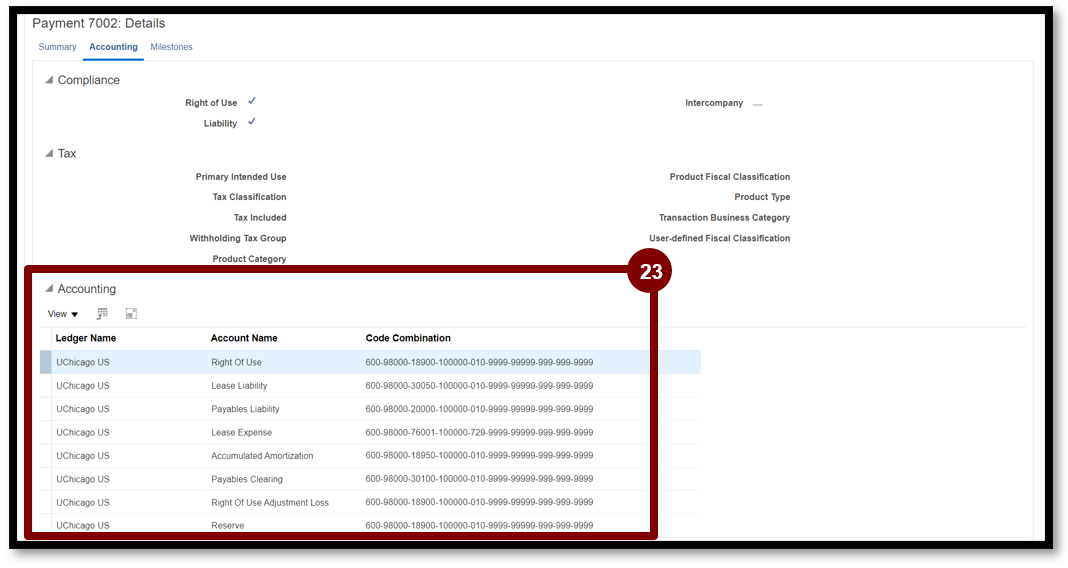Click the User-defined Fiscal Classification label
The width and height of the screenshot is (1068, 568).
coord(719,238)
